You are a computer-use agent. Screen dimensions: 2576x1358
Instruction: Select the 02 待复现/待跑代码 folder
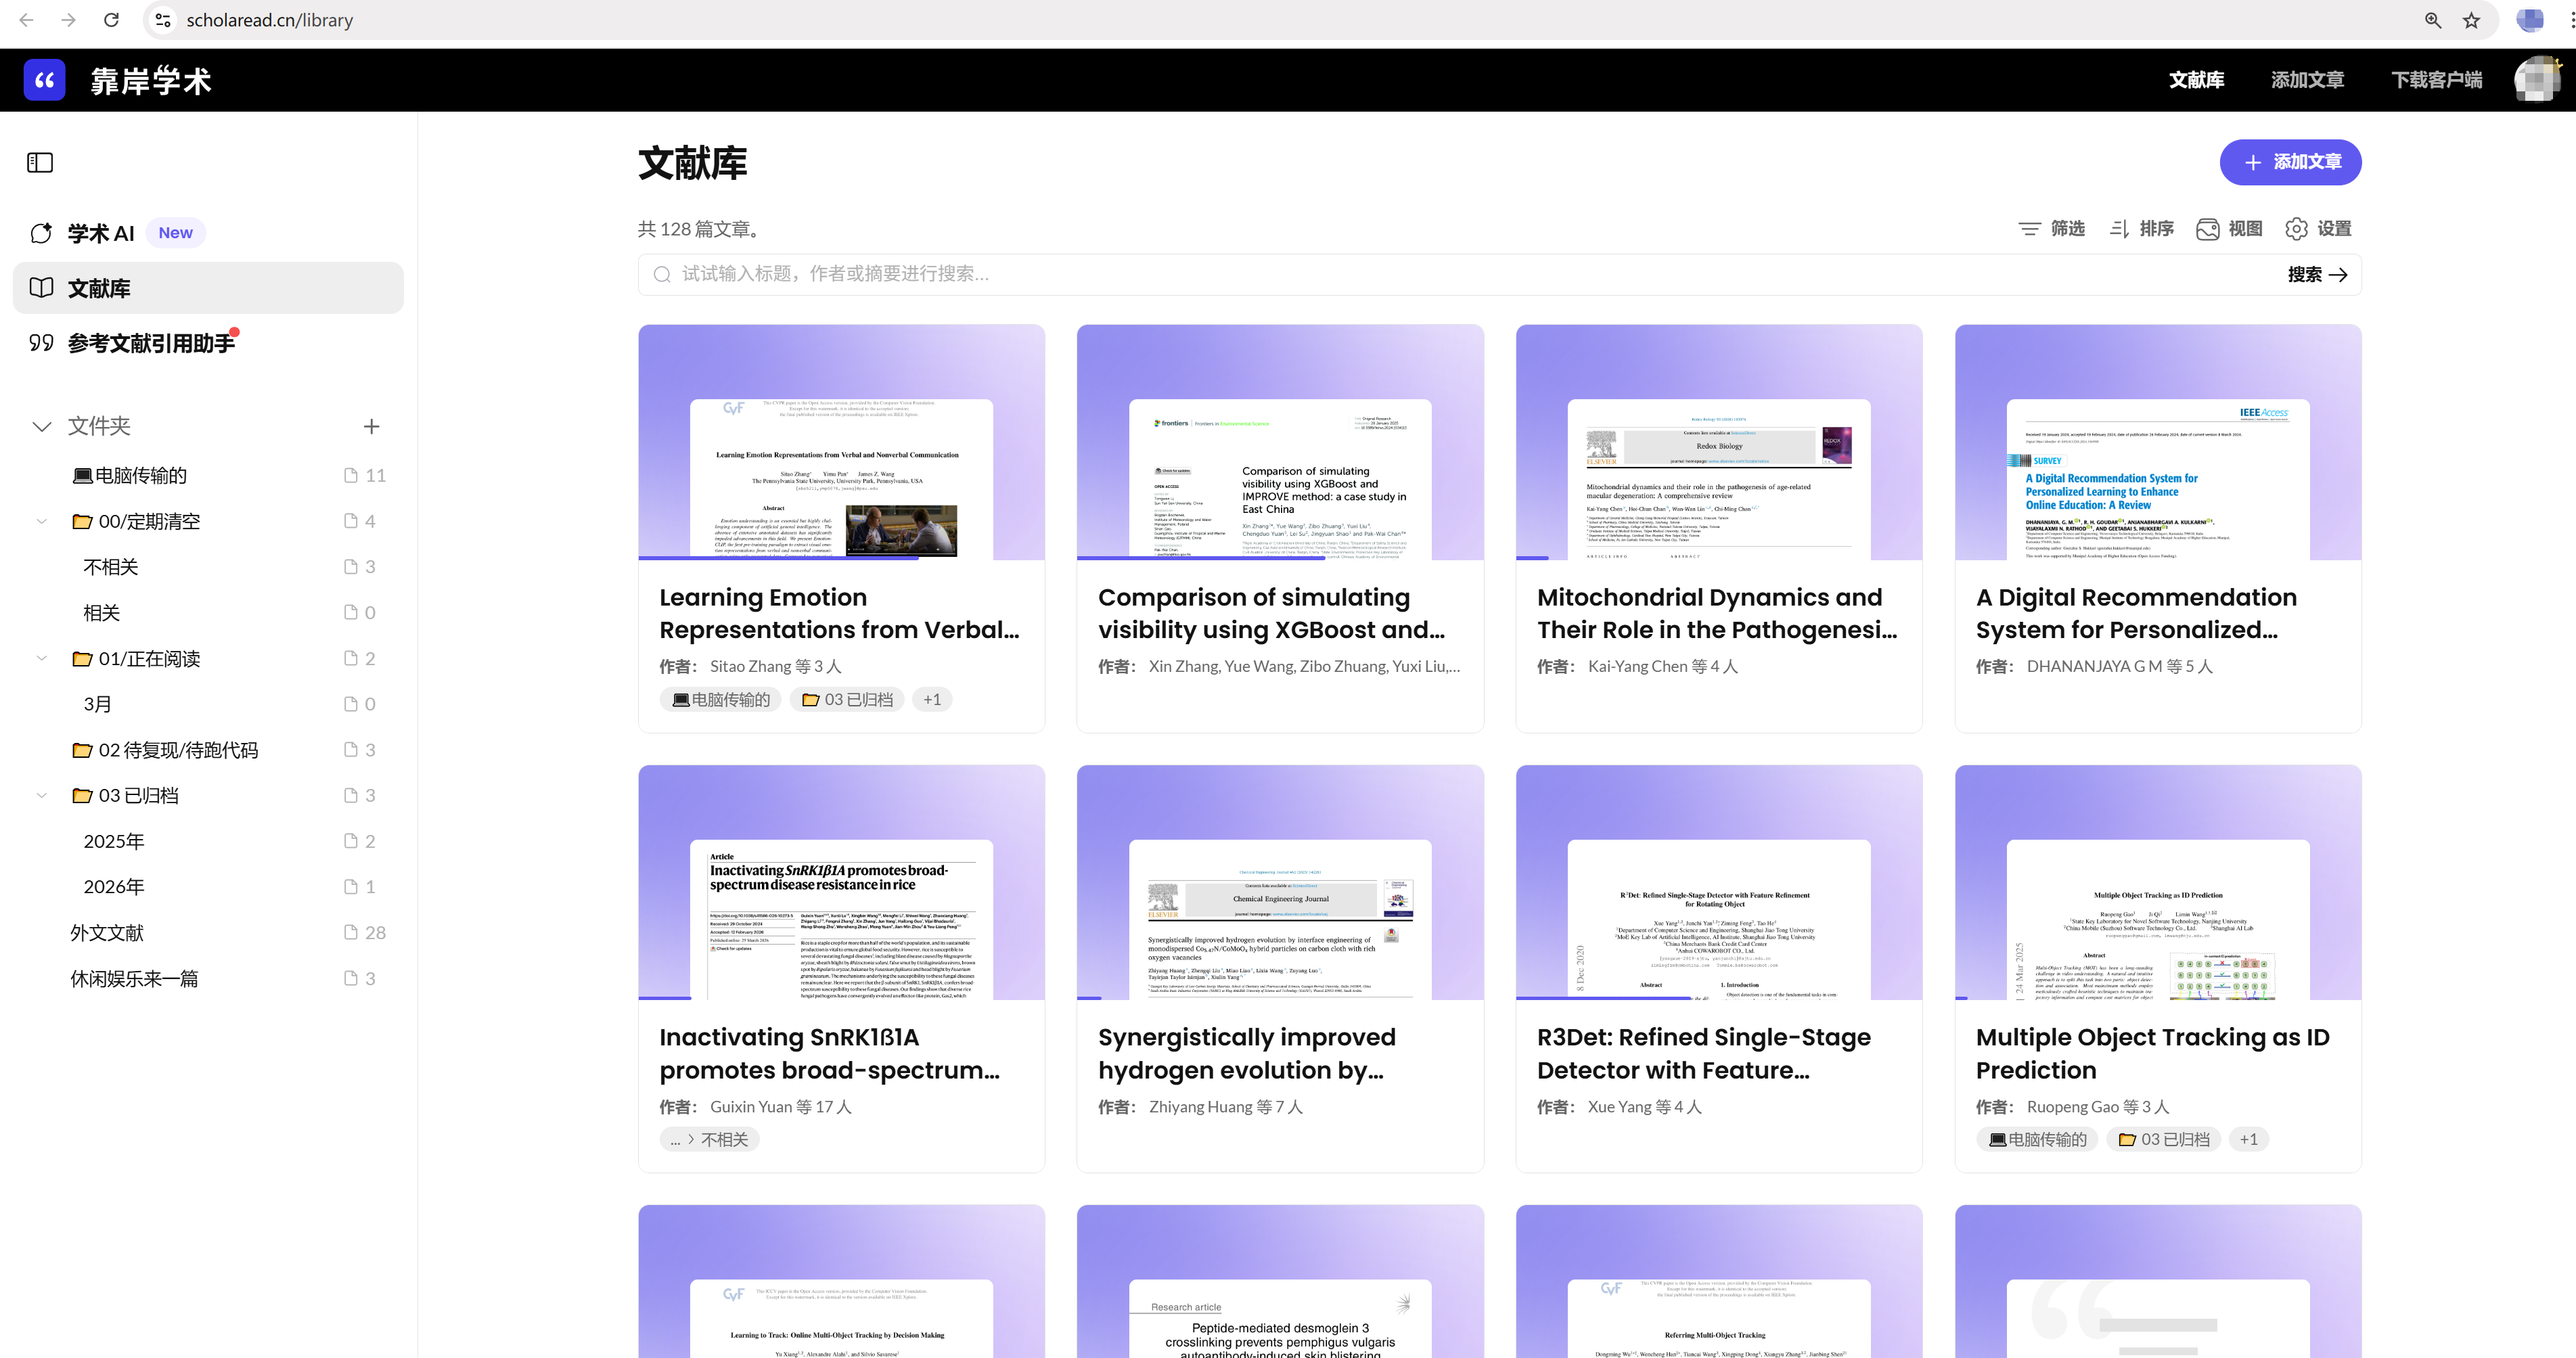tap(165, 750)
